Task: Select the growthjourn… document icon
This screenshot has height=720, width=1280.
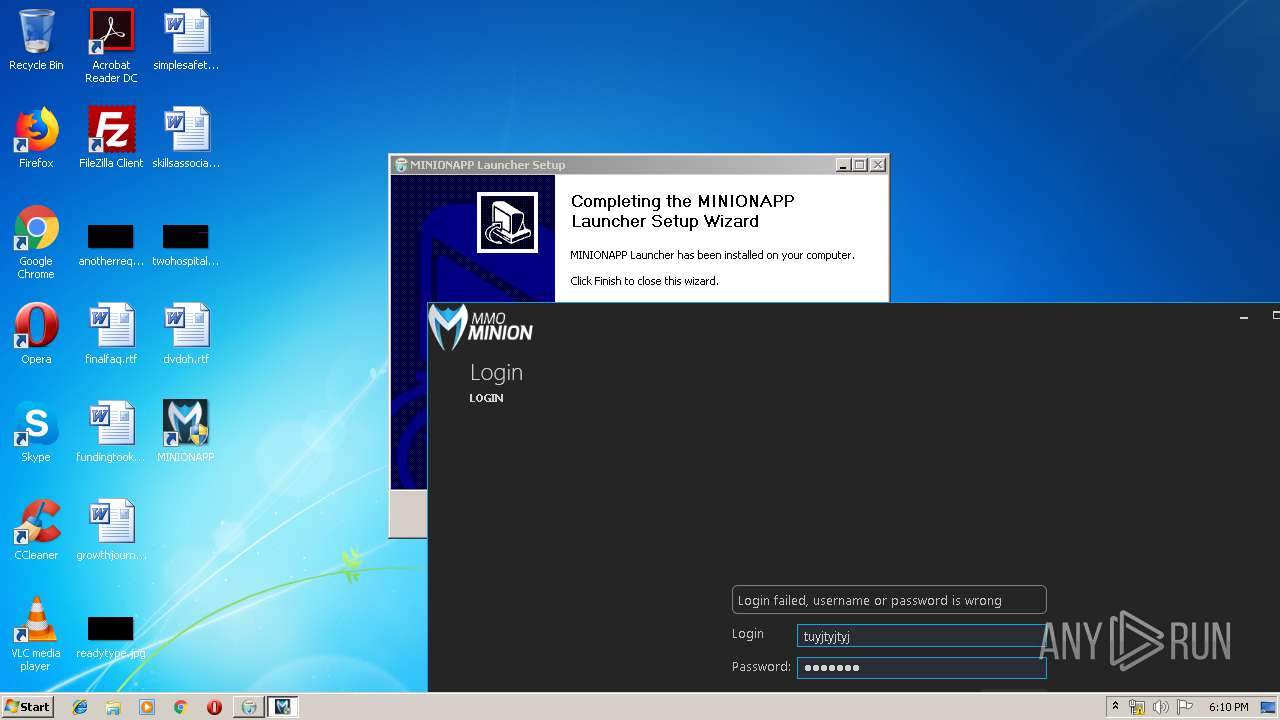Action: [111, 531]
